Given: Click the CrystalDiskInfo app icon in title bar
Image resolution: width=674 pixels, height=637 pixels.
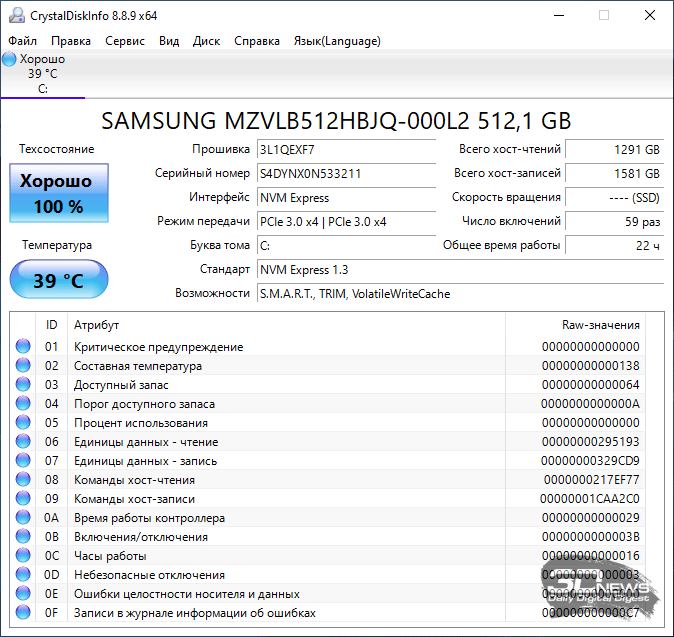Looking at the screenshot, I should (17, 15).
